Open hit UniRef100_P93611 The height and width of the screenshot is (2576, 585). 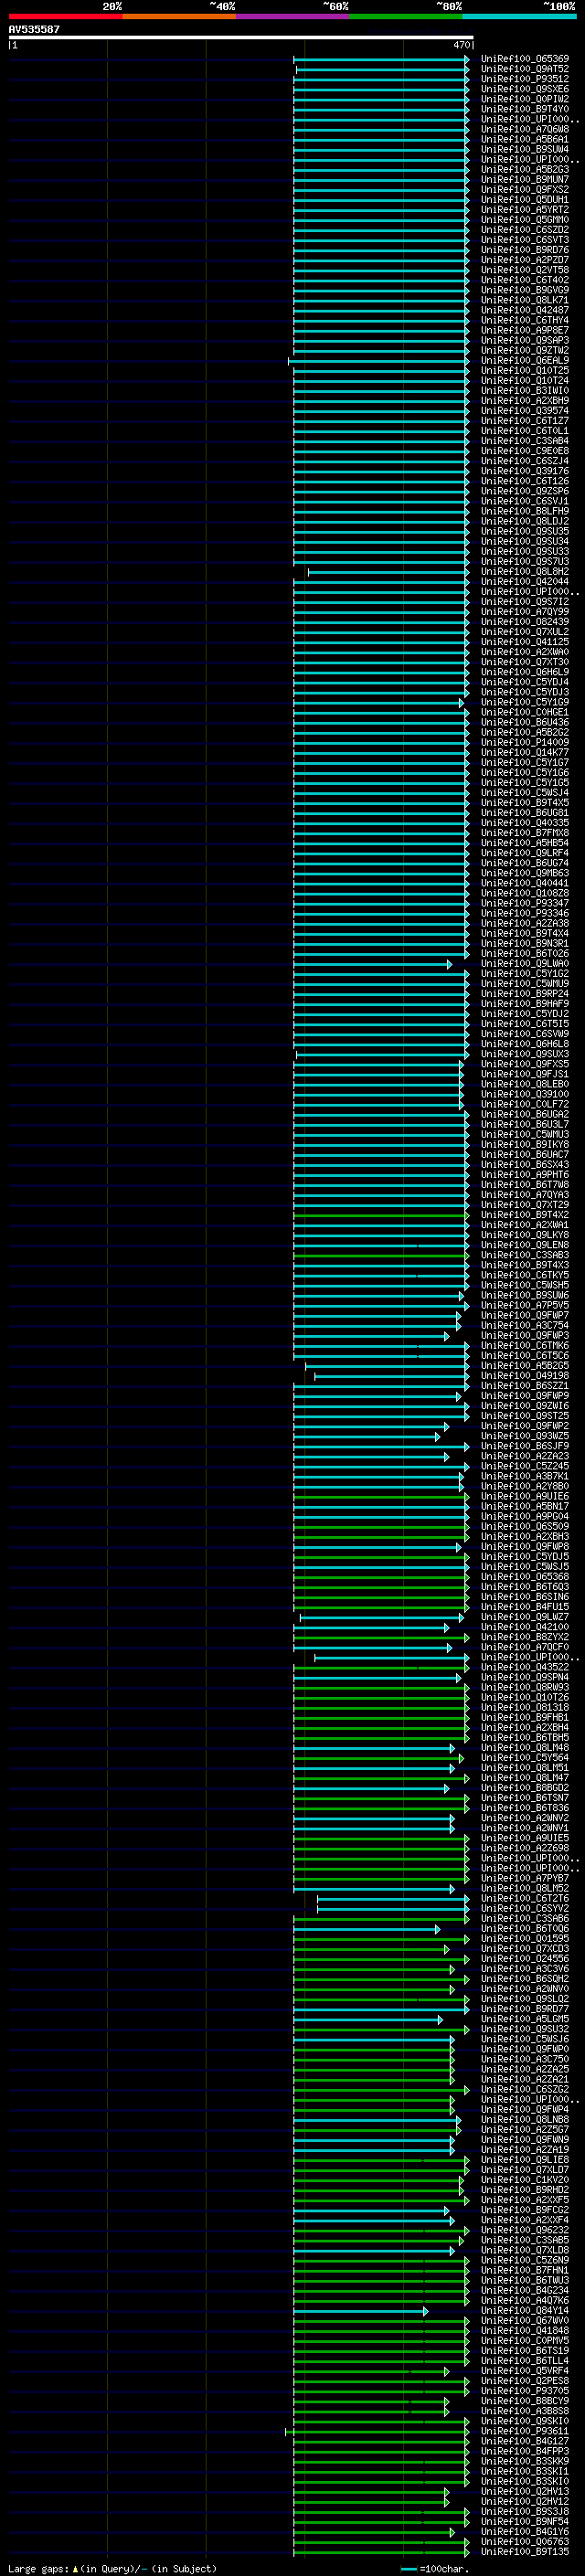pyautogui.click(x=525, y=2431)
